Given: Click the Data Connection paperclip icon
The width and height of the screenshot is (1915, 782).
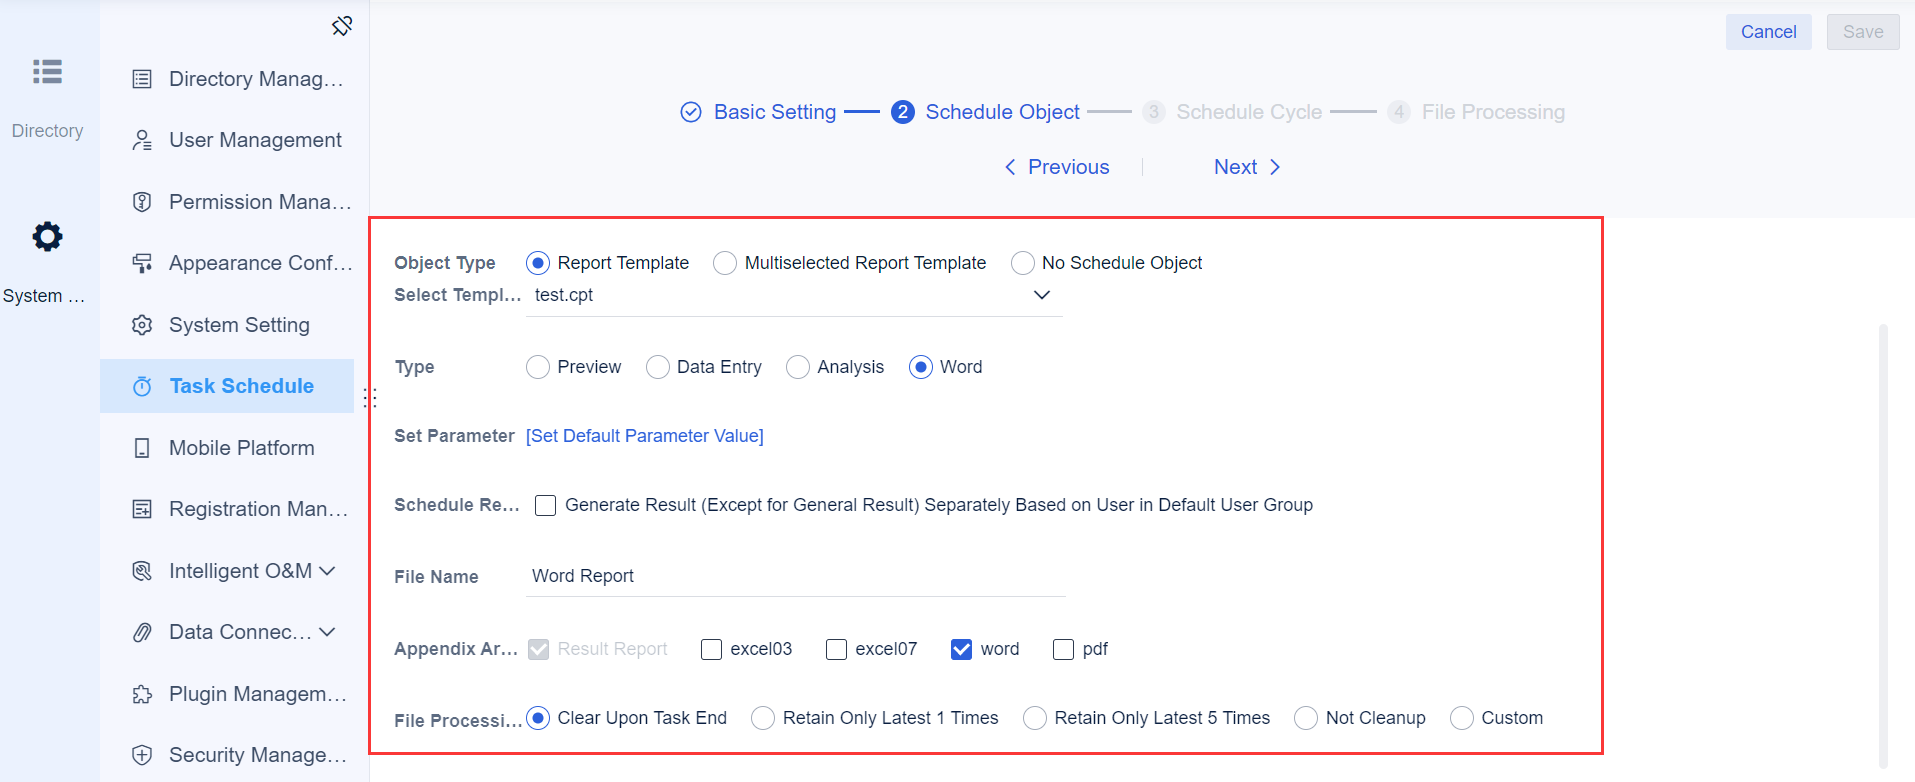Looking at the screenshot, I should [142, 632].
